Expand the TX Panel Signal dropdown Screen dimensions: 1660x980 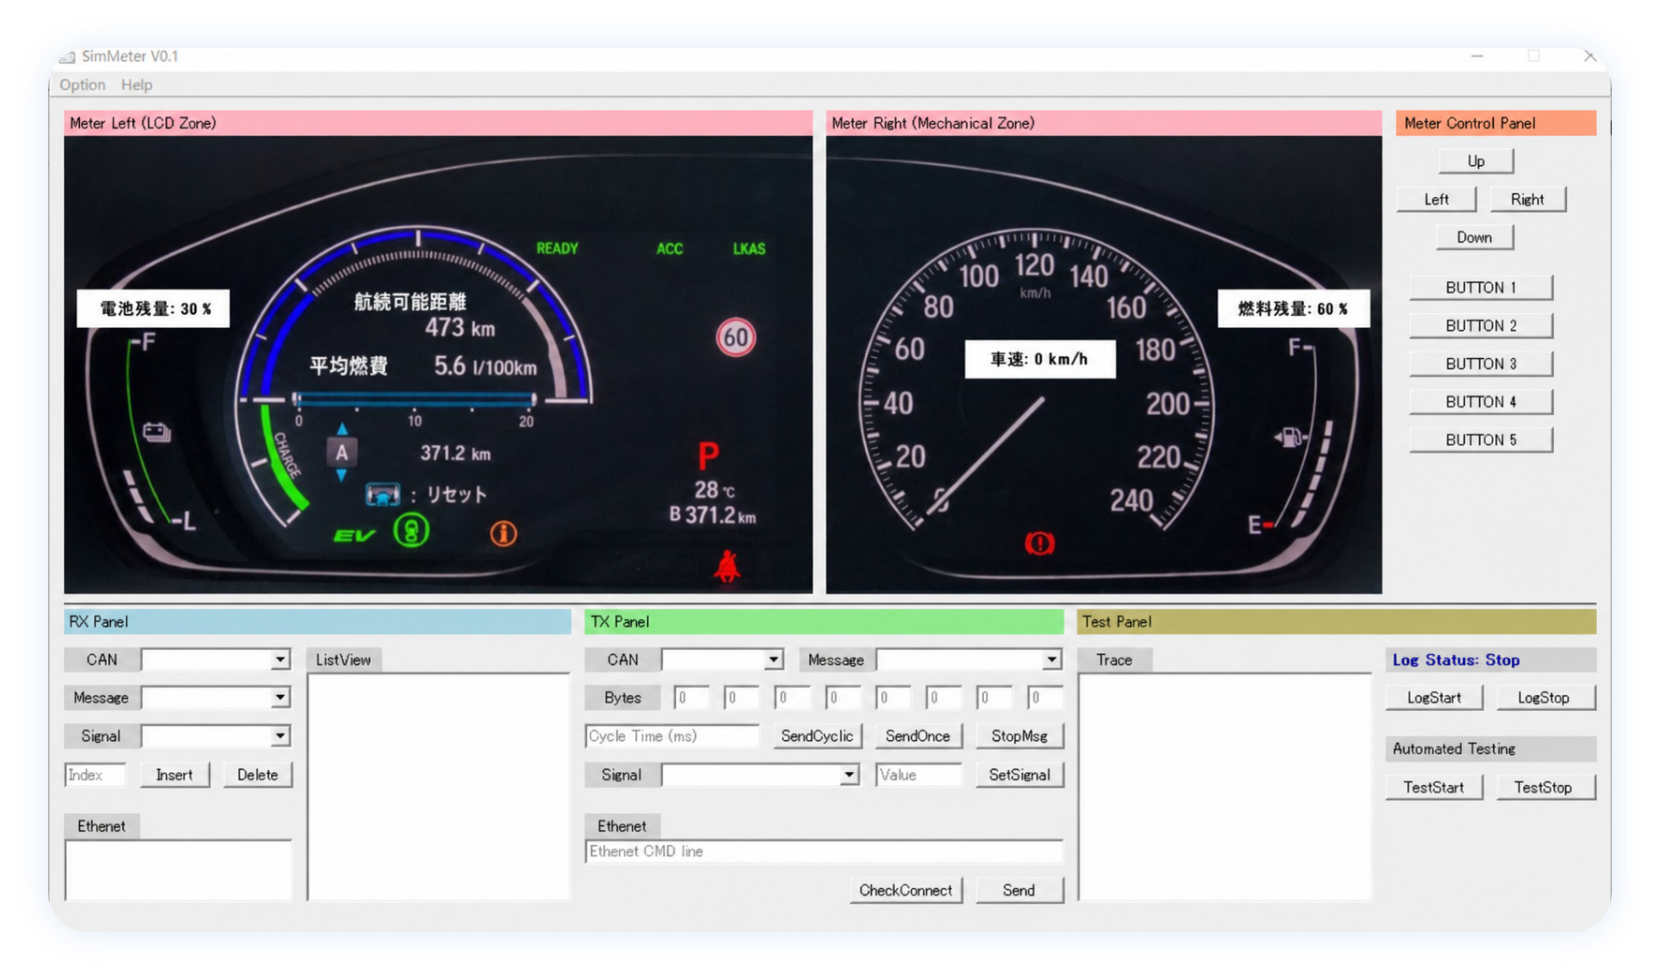pyautogui.click(x=848, y=775)
